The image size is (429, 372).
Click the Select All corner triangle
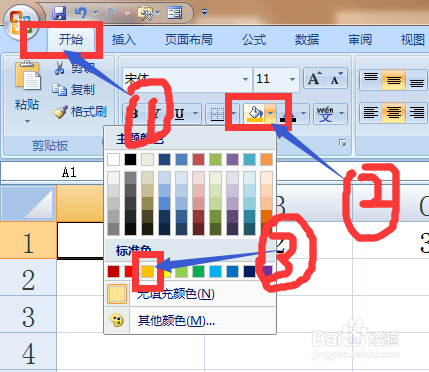coord(29,203)
